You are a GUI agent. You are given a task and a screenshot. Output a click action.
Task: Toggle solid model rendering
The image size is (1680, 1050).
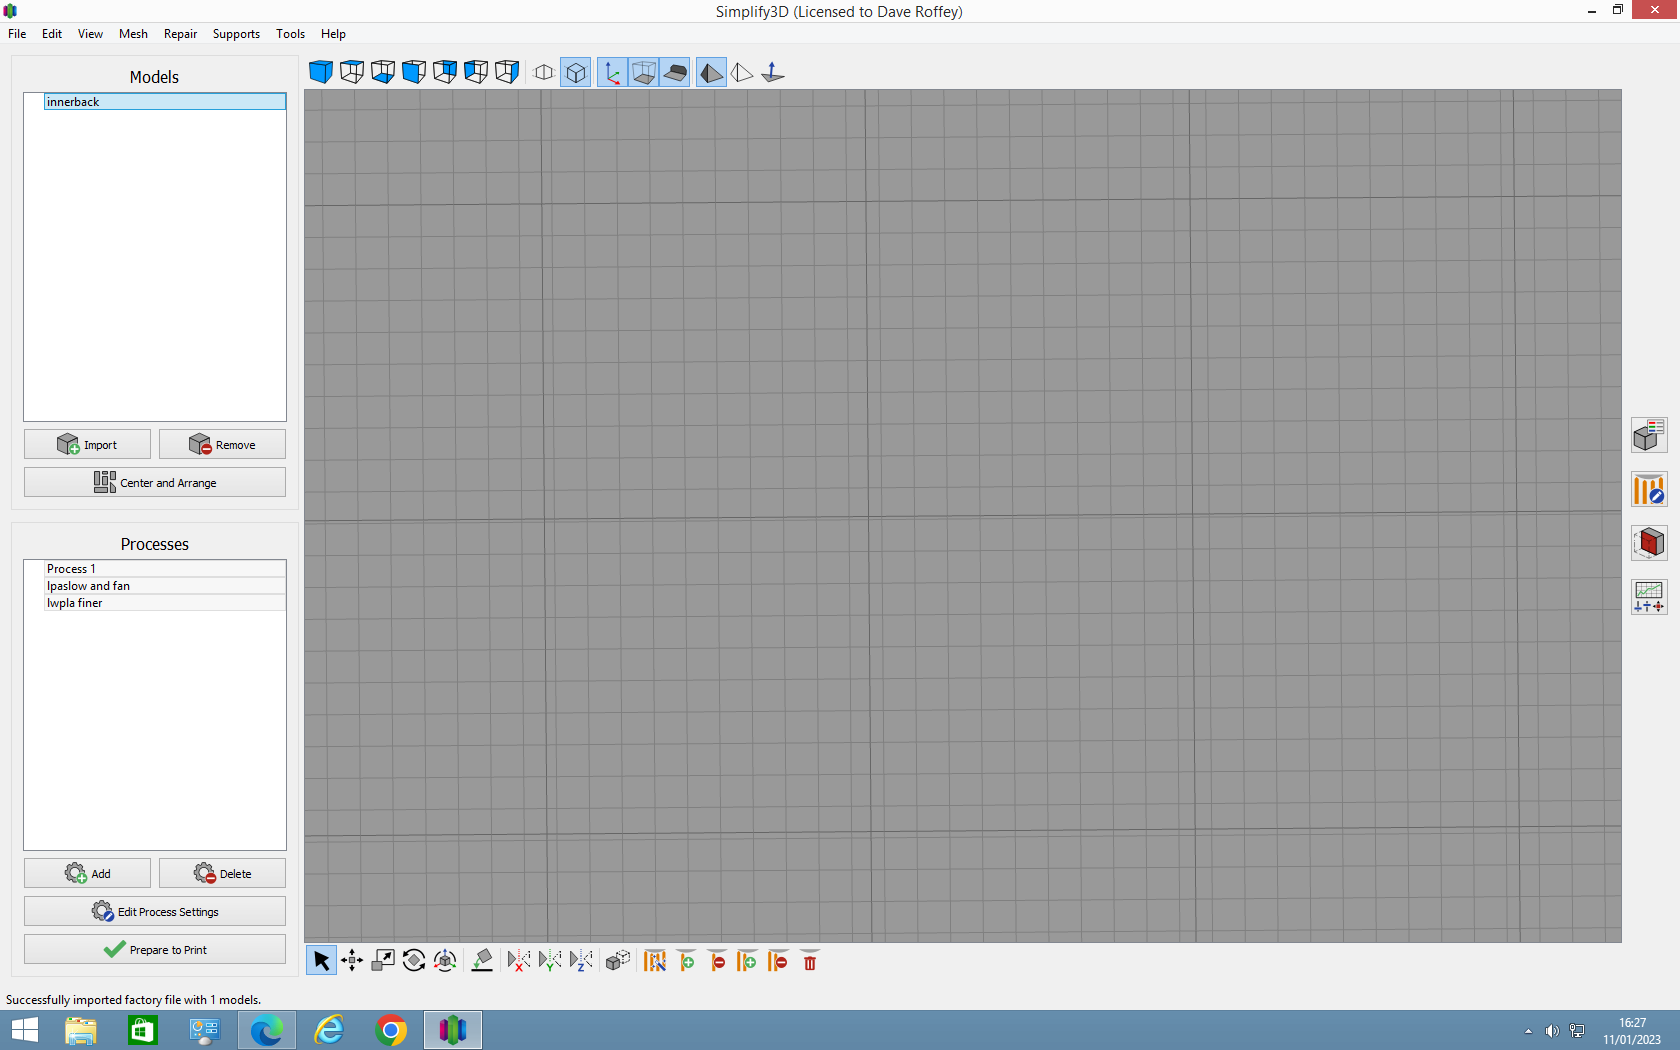[711, 72]
